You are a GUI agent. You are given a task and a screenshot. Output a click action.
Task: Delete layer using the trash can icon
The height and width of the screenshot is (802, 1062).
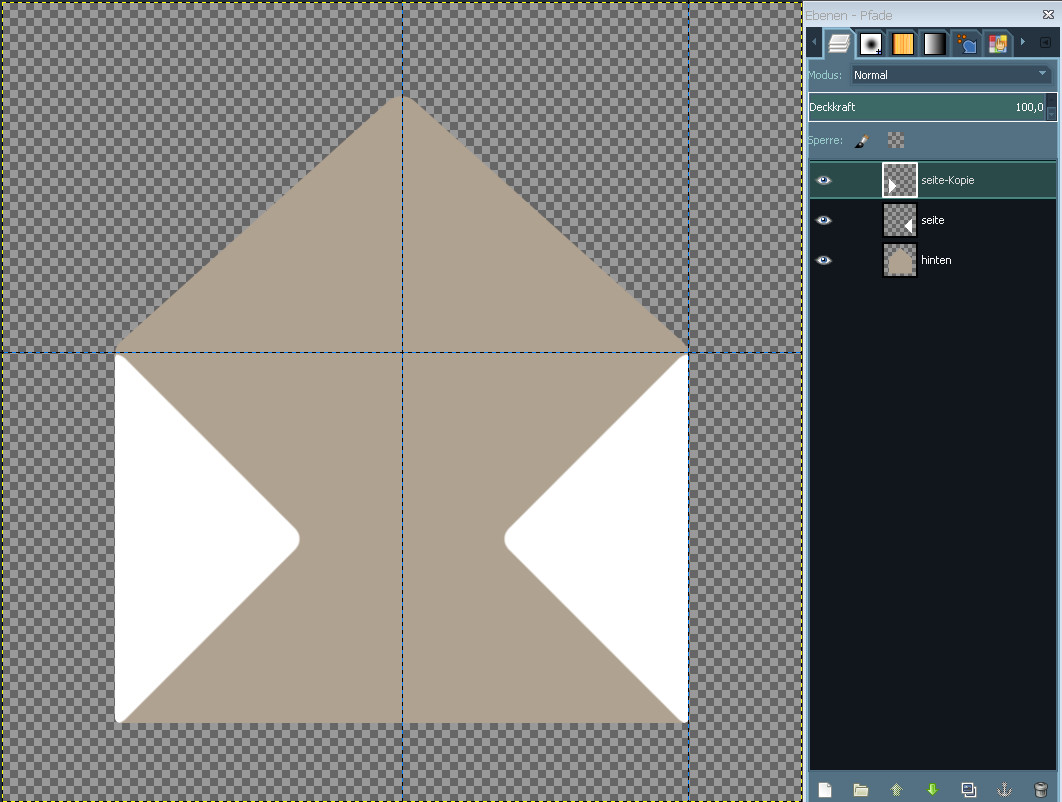click(x=1040, y=790)
